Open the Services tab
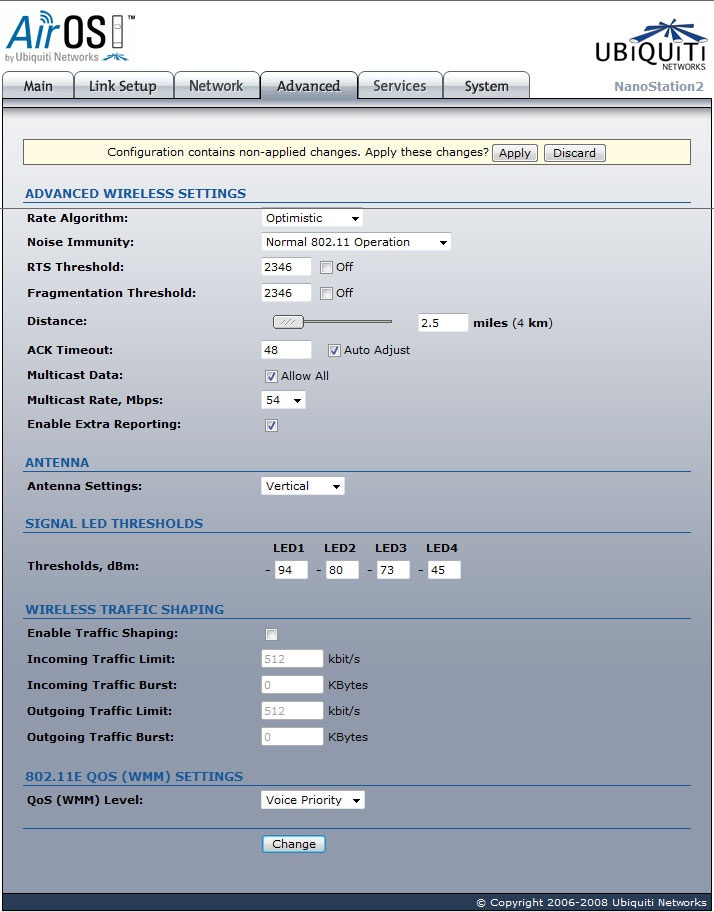This screenshot has width=714, height=912. 399,86
